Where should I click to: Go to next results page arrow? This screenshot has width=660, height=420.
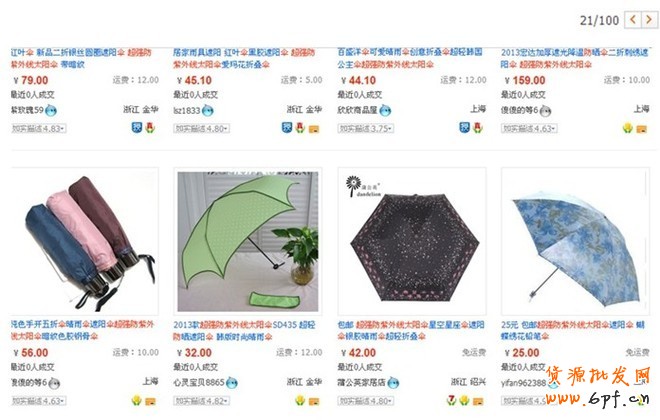pyautogui.click(x=649, y=19)
